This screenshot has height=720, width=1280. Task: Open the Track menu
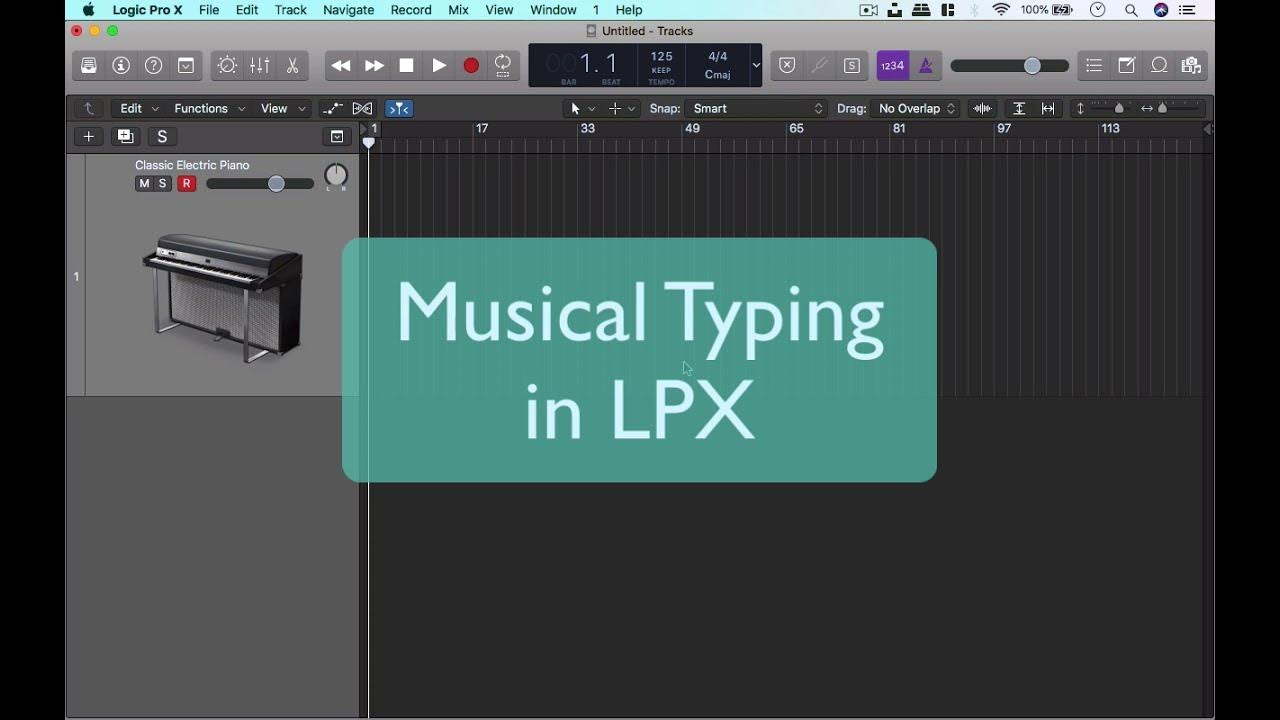(291, 10)
